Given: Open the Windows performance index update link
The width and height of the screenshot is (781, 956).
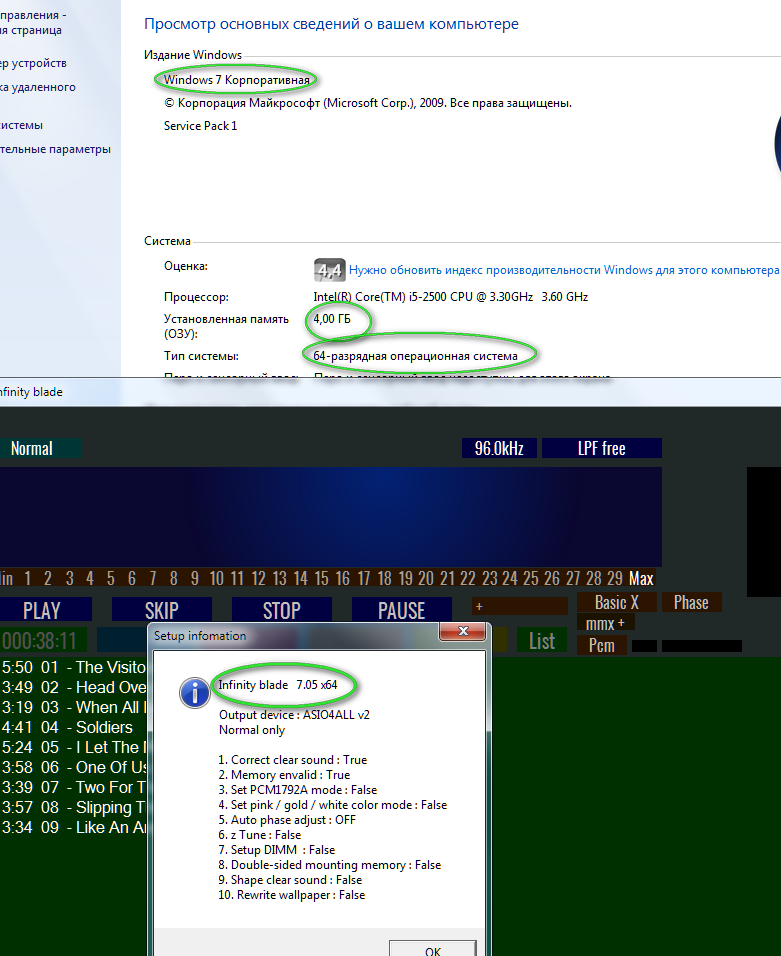Looking at the screenshot, I should [564, 270].
